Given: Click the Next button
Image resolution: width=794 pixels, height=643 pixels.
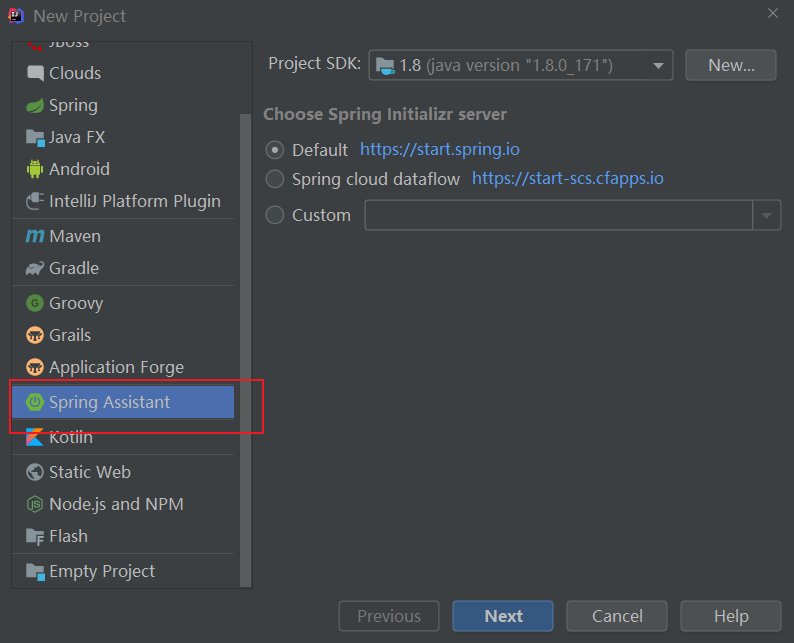Looking at the screenshot, I should pos(502,616).
